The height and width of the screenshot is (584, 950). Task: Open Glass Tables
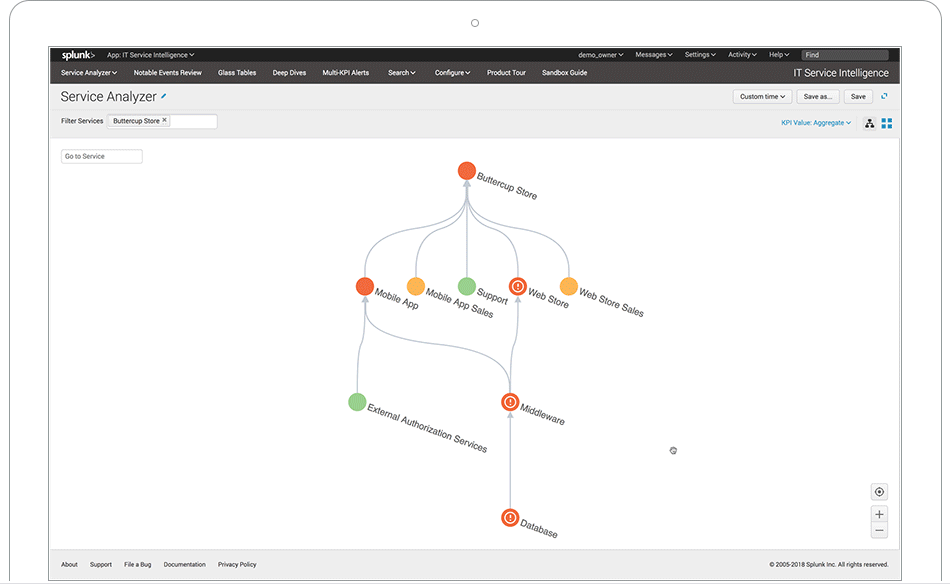[x=237, y=73]
